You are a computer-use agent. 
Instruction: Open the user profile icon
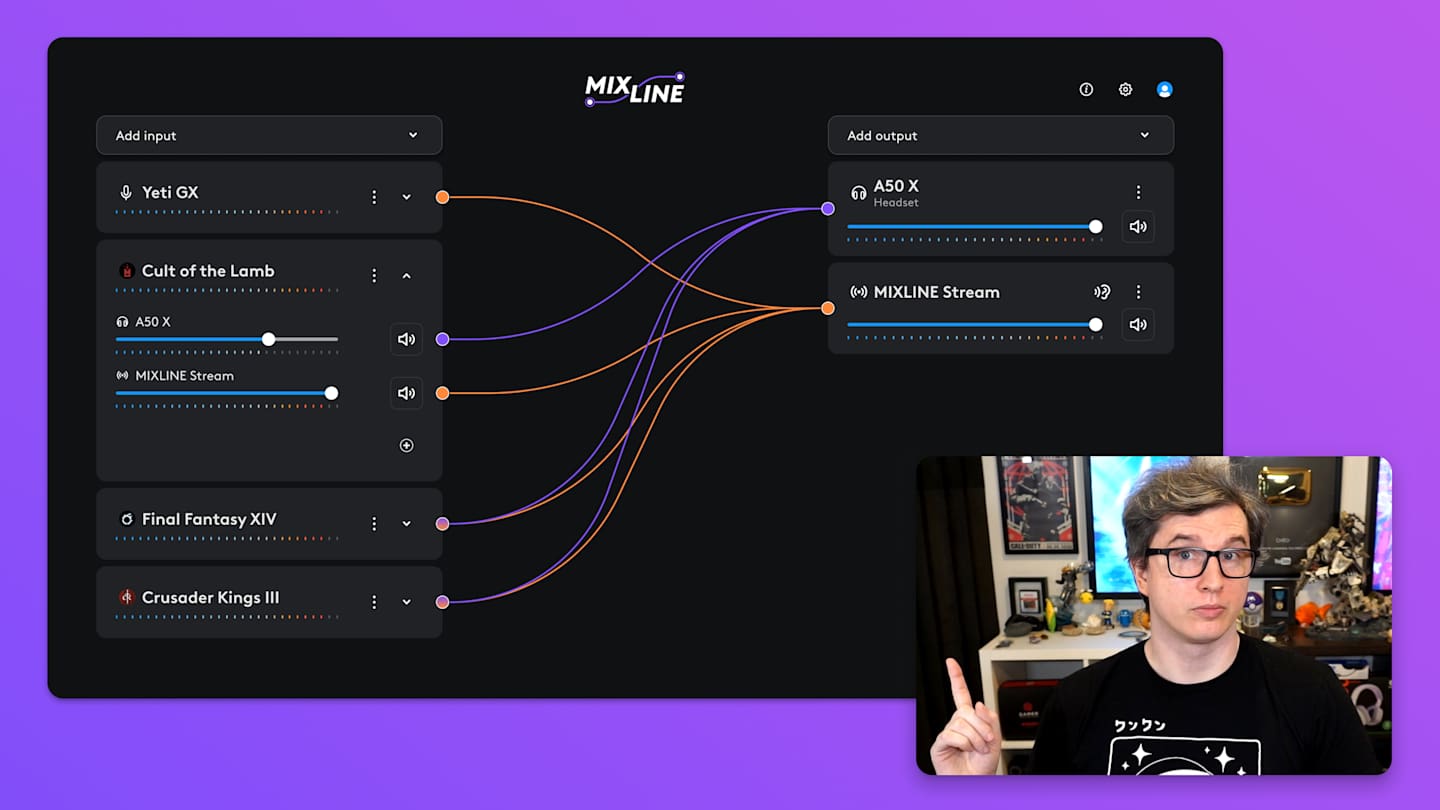point(1164,89)
